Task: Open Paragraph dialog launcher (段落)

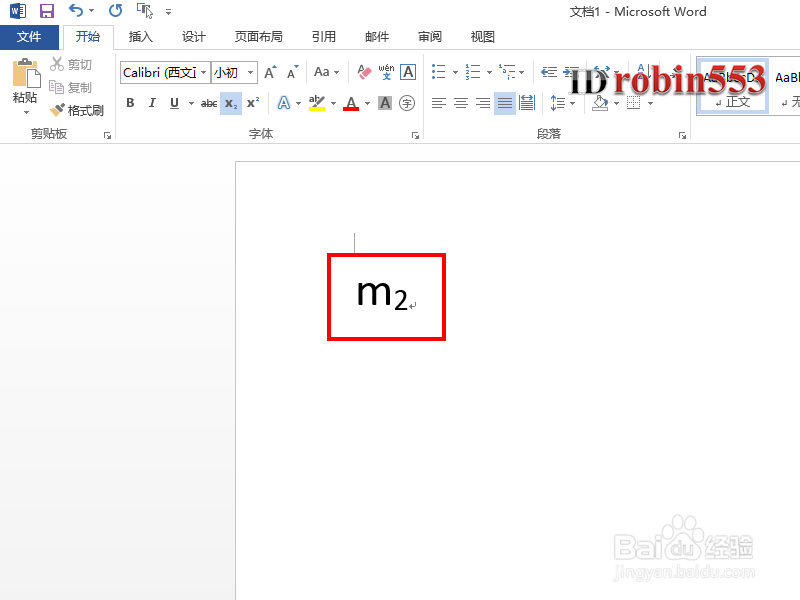Action: point(682,135)
